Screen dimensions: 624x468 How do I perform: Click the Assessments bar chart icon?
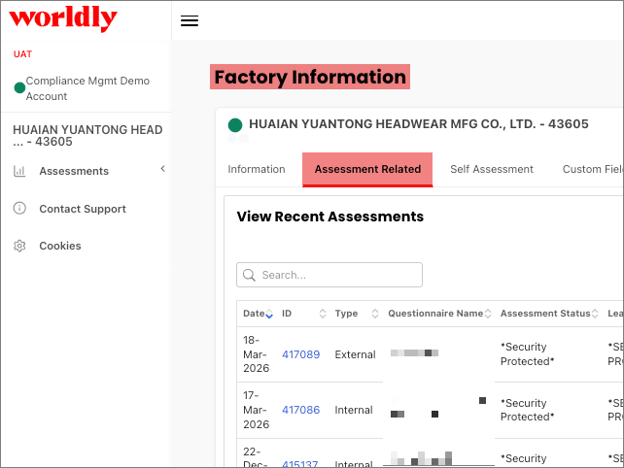pyautogui.click(x=20, y=171)
